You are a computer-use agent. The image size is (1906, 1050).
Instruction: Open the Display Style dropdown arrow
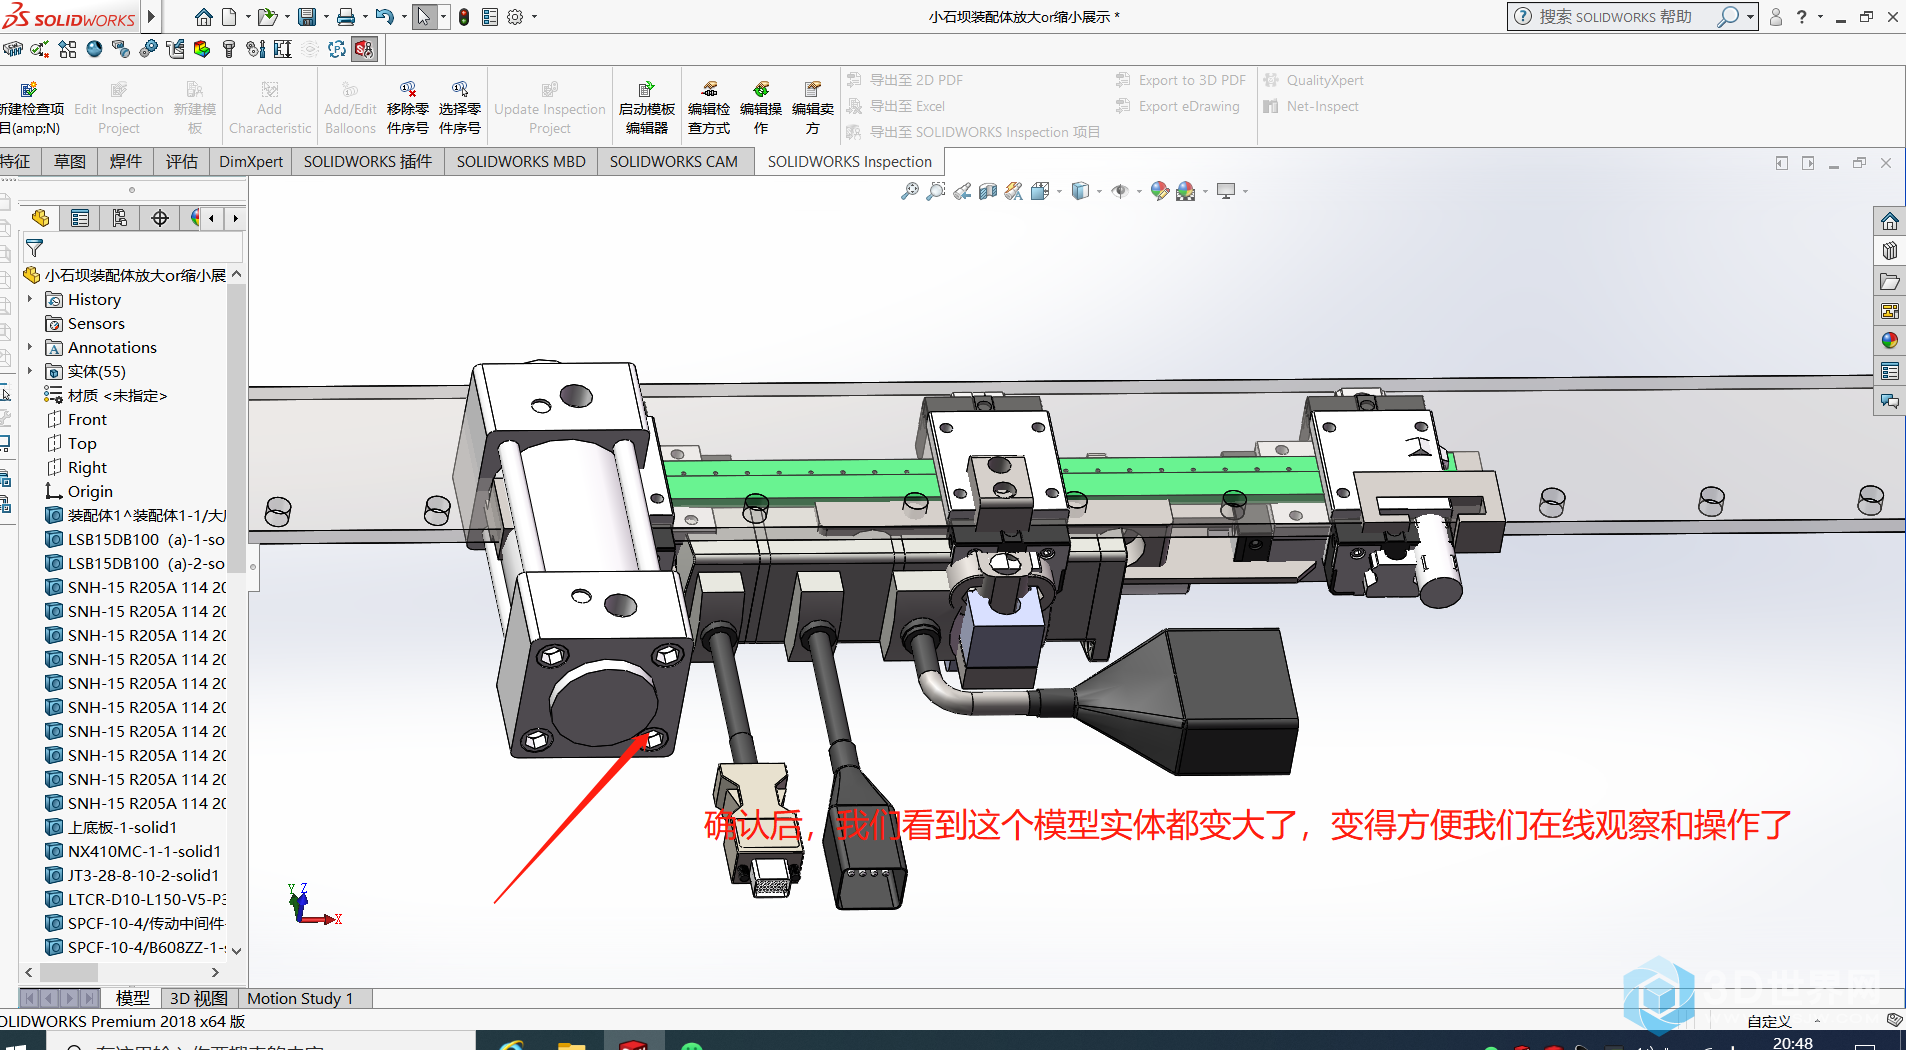coord(1099,191)
